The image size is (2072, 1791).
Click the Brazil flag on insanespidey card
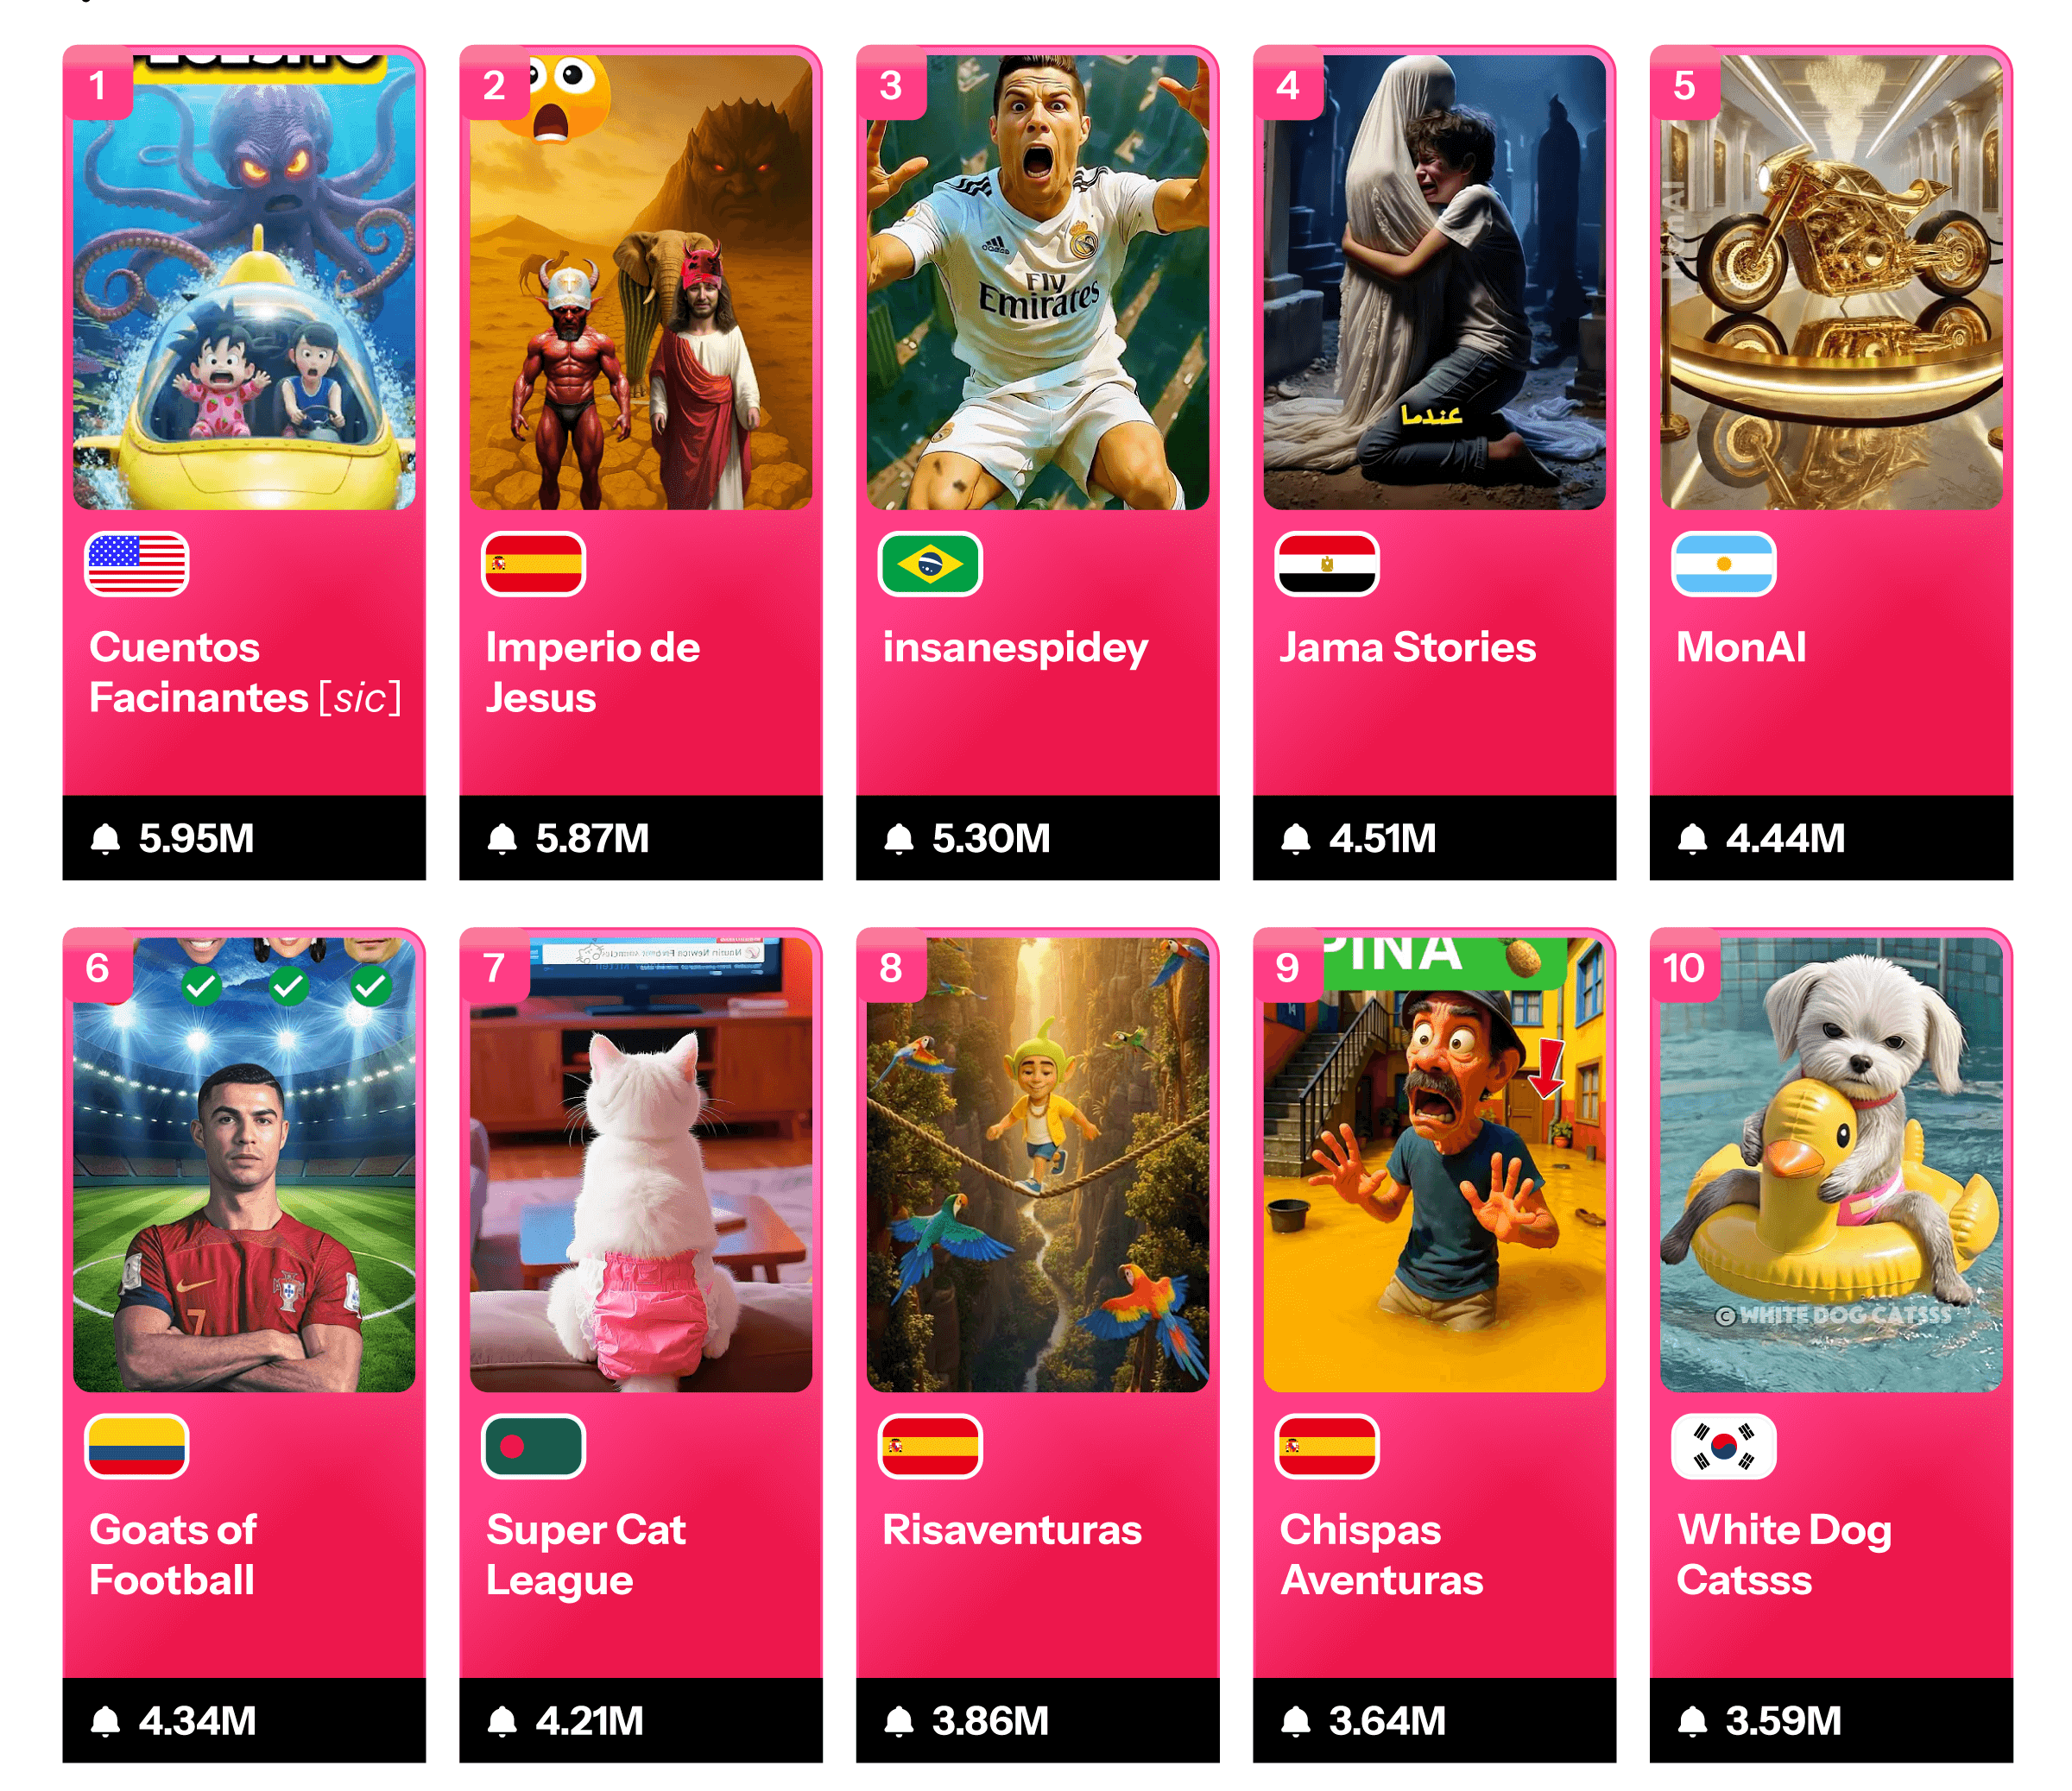pos(930,564)
